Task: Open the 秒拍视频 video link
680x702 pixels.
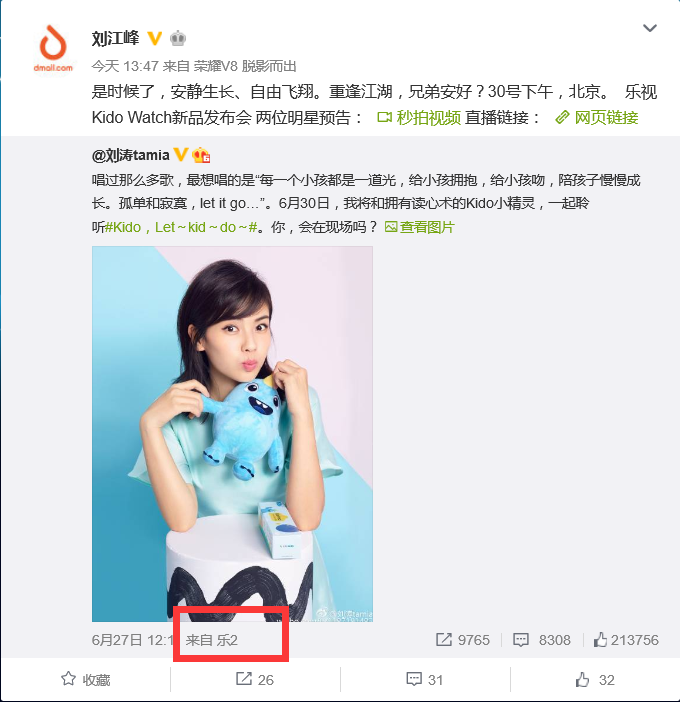Action: [x=419, y=118]
